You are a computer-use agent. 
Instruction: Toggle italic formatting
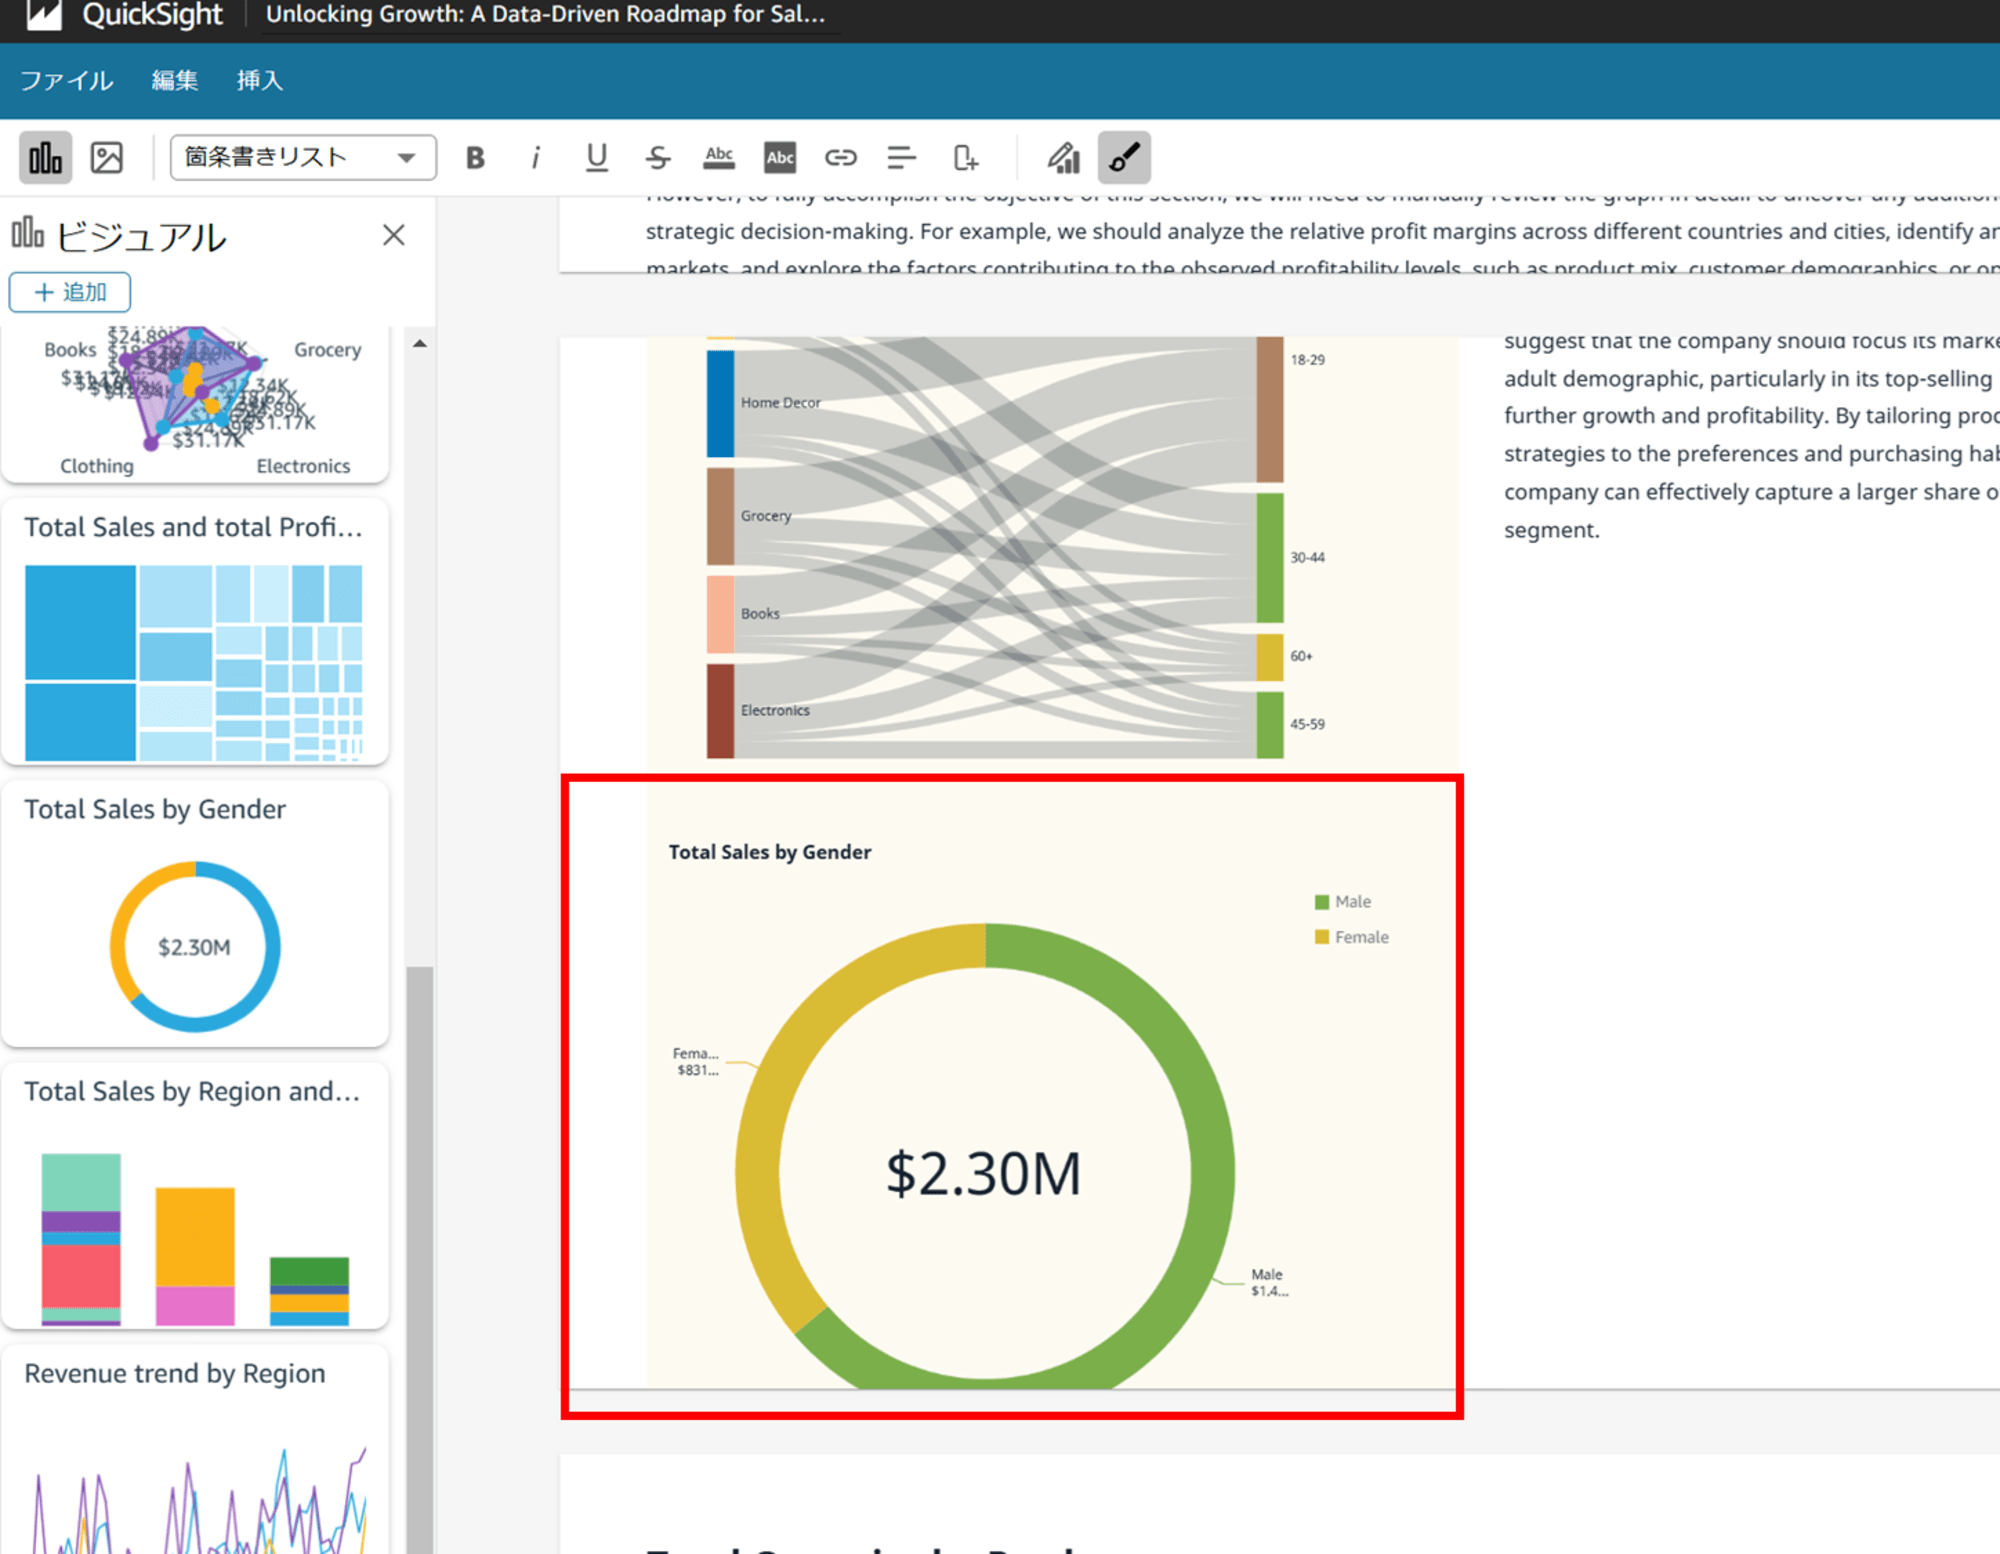[536, 157]
